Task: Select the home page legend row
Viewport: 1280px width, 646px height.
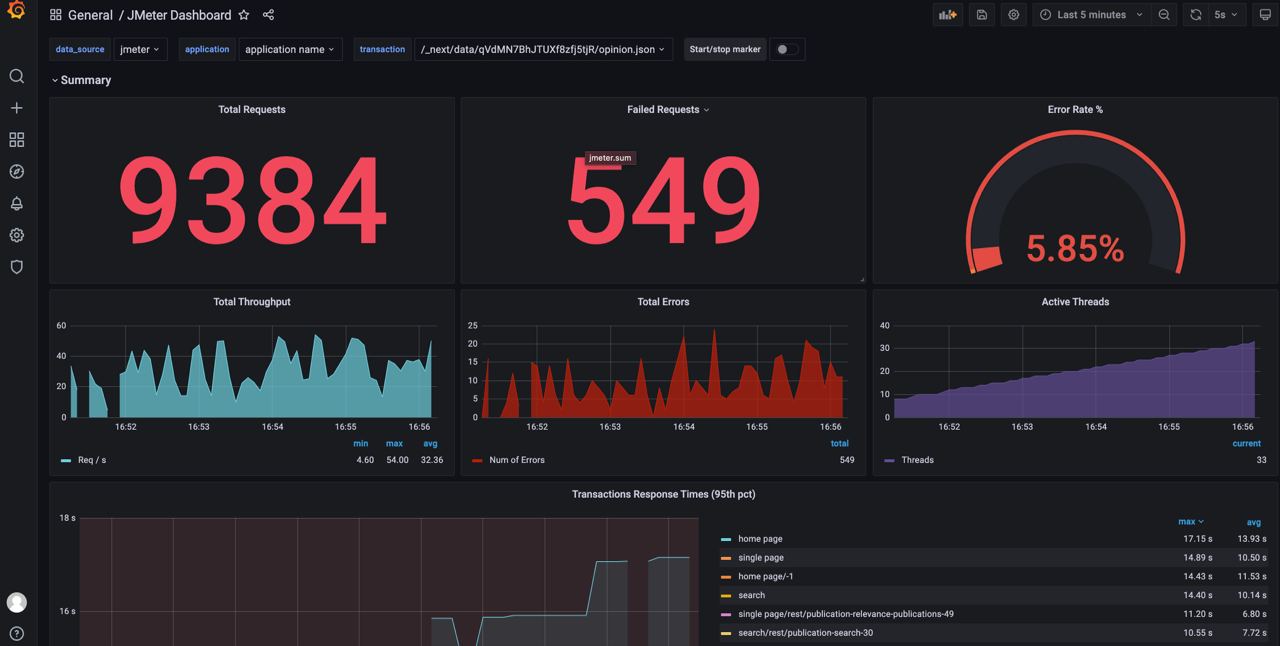Action: [994, 539]
